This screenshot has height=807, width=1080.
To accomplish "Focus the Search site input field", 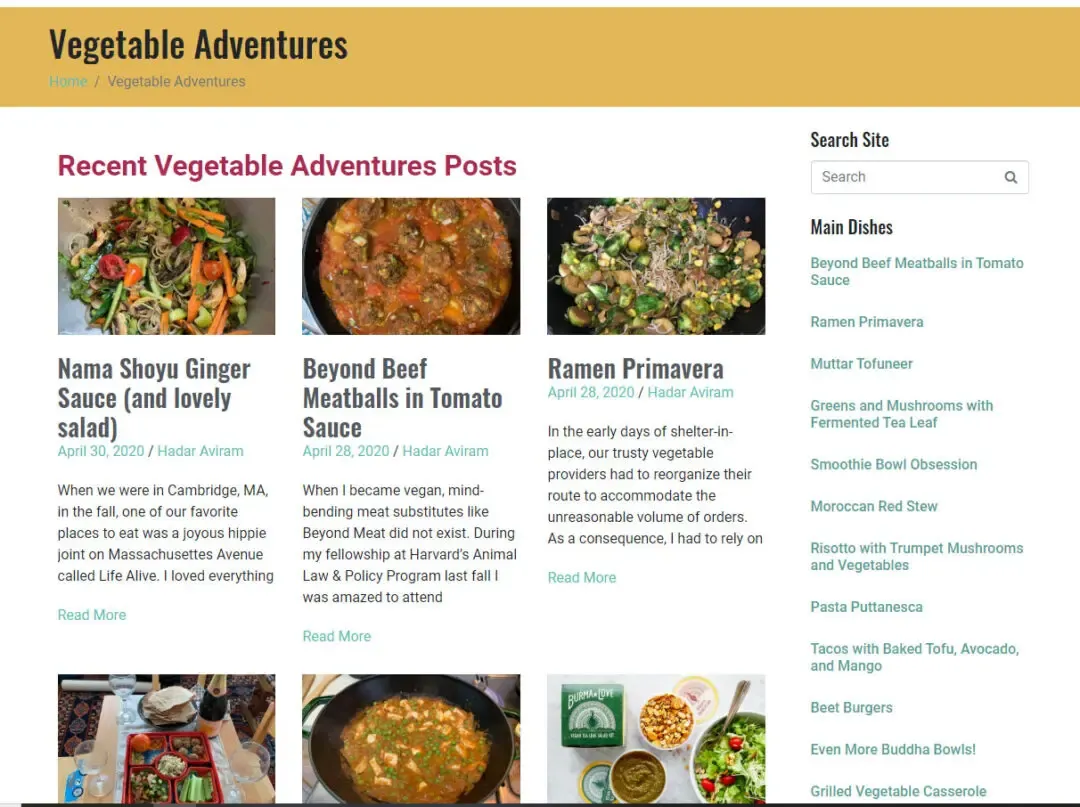I will pos(919,177).
